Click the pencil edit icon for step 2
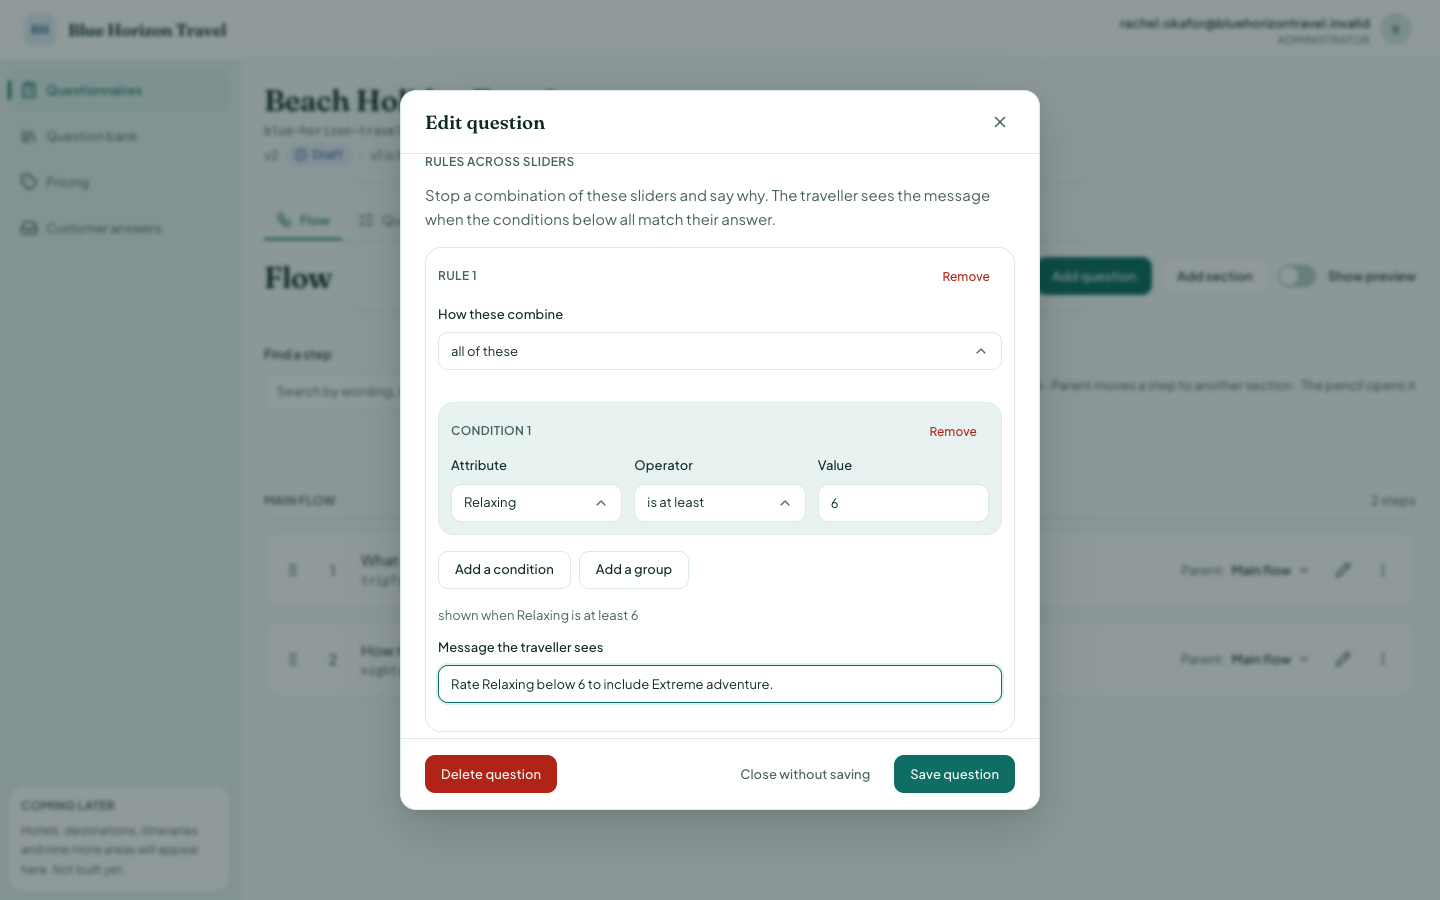This screenshot has width=1440, height=900. point(1343,659)
